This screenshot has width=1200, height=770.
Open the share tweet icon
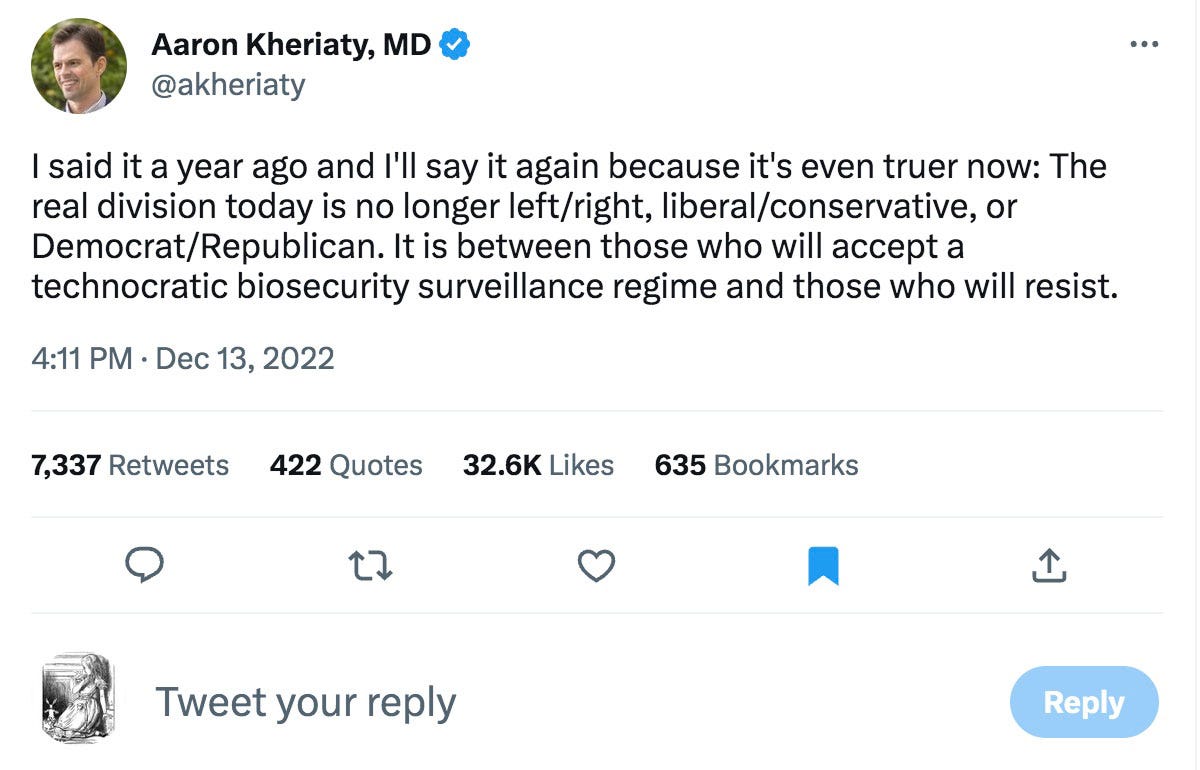coord(1049,566)
